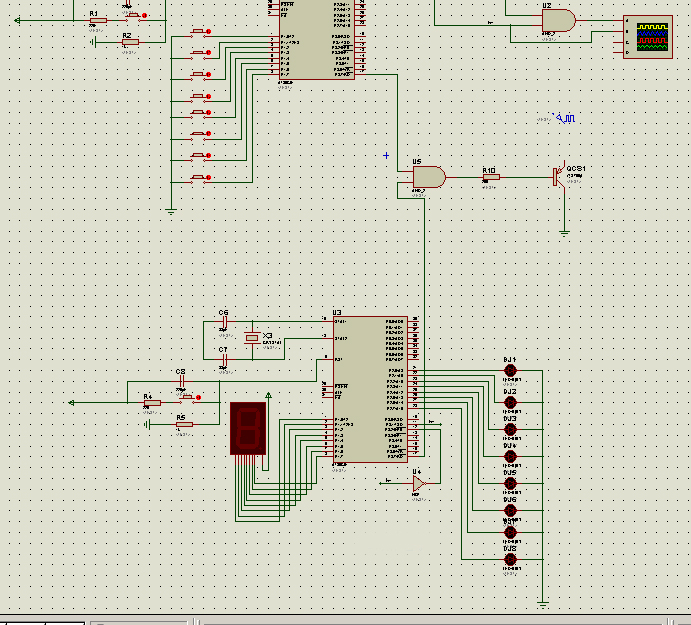Screen dimensions: 691x625
Task: Select the DJ5 LED
Action: click(510, 483)
